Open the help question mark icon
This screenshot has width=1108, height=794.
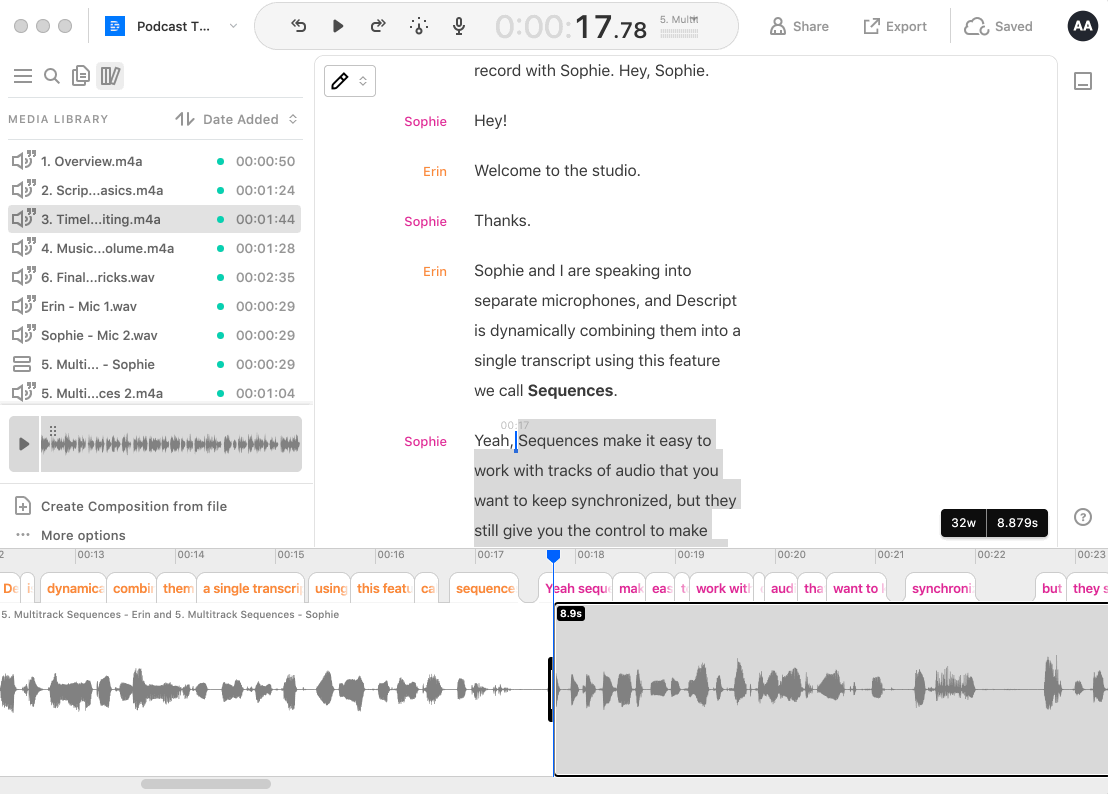(1083, 517)
